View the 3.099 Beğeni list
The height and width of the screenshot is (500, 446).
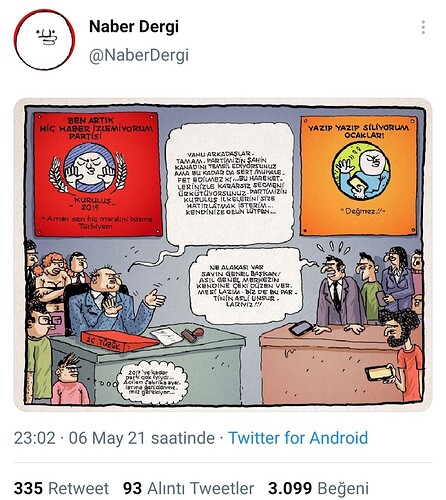318,488
